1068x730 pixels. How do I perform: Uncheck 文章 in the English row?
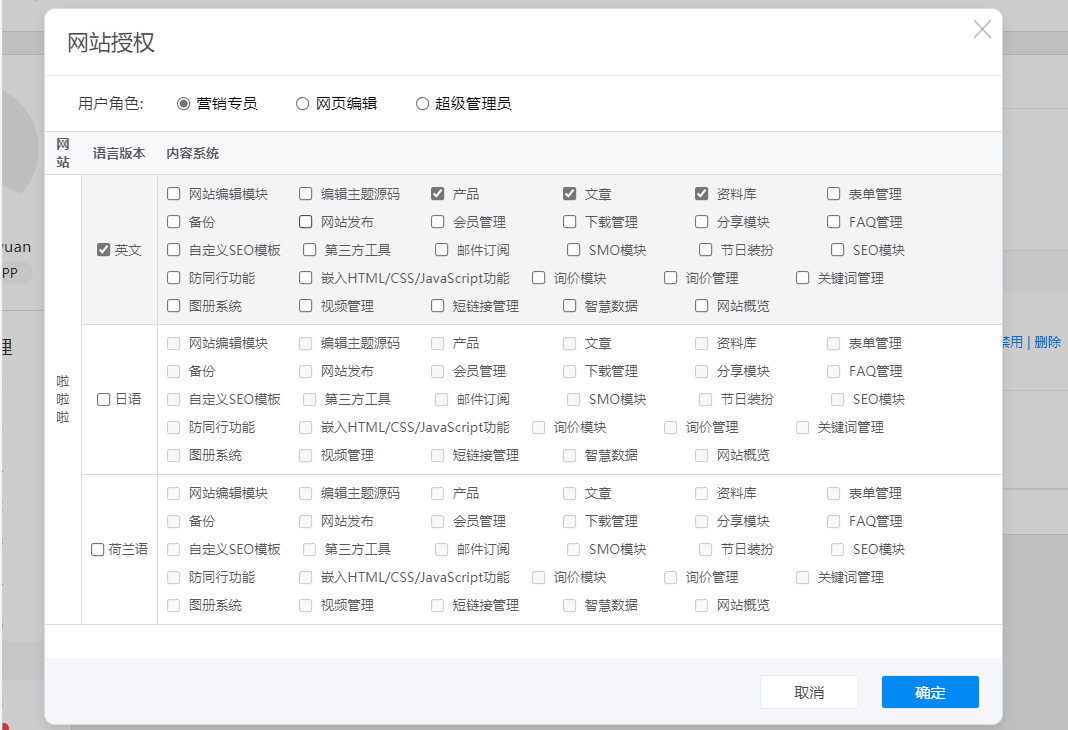pos(569,193)
